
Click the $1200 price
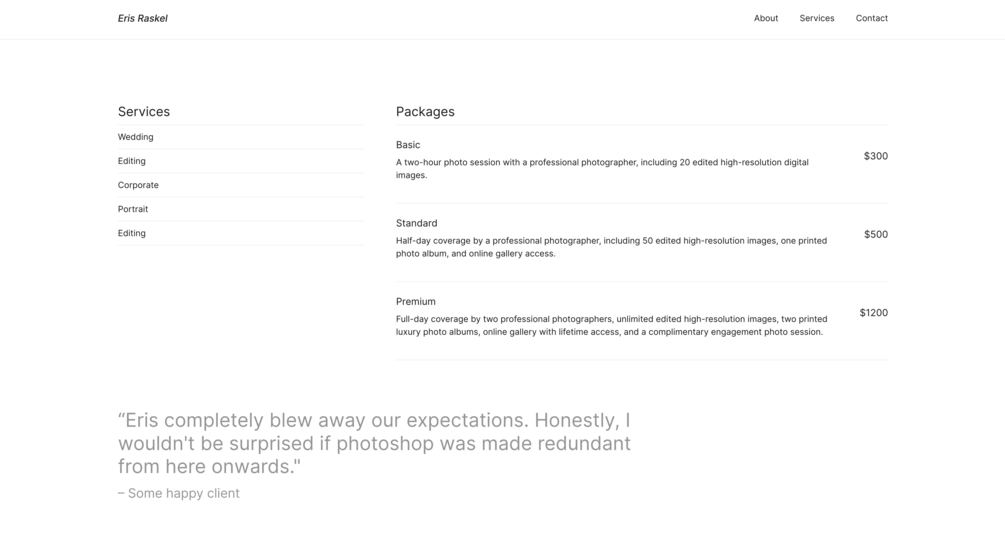point(873,313)
